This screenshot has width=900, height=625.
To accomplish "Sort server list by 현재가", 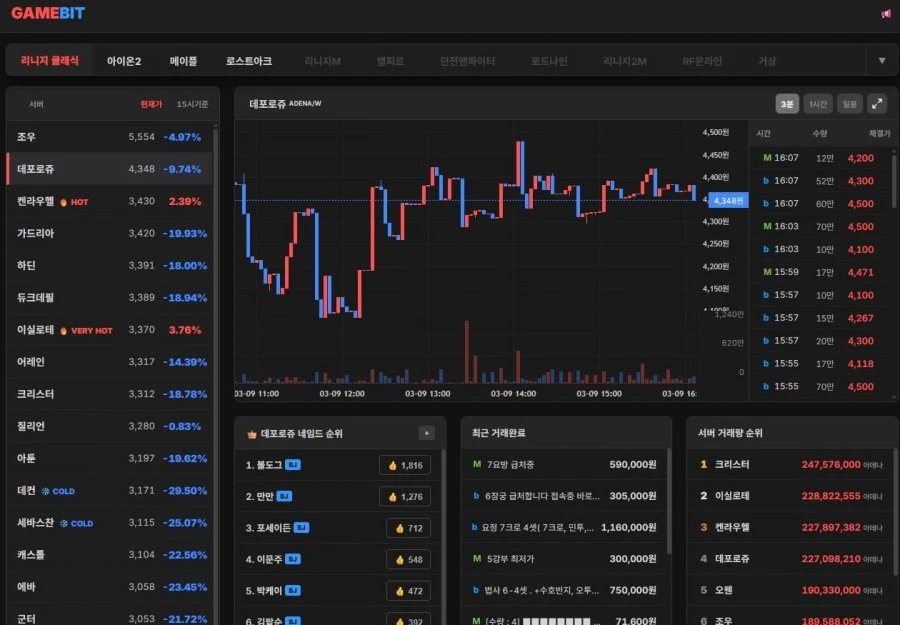I will [152, 104].
